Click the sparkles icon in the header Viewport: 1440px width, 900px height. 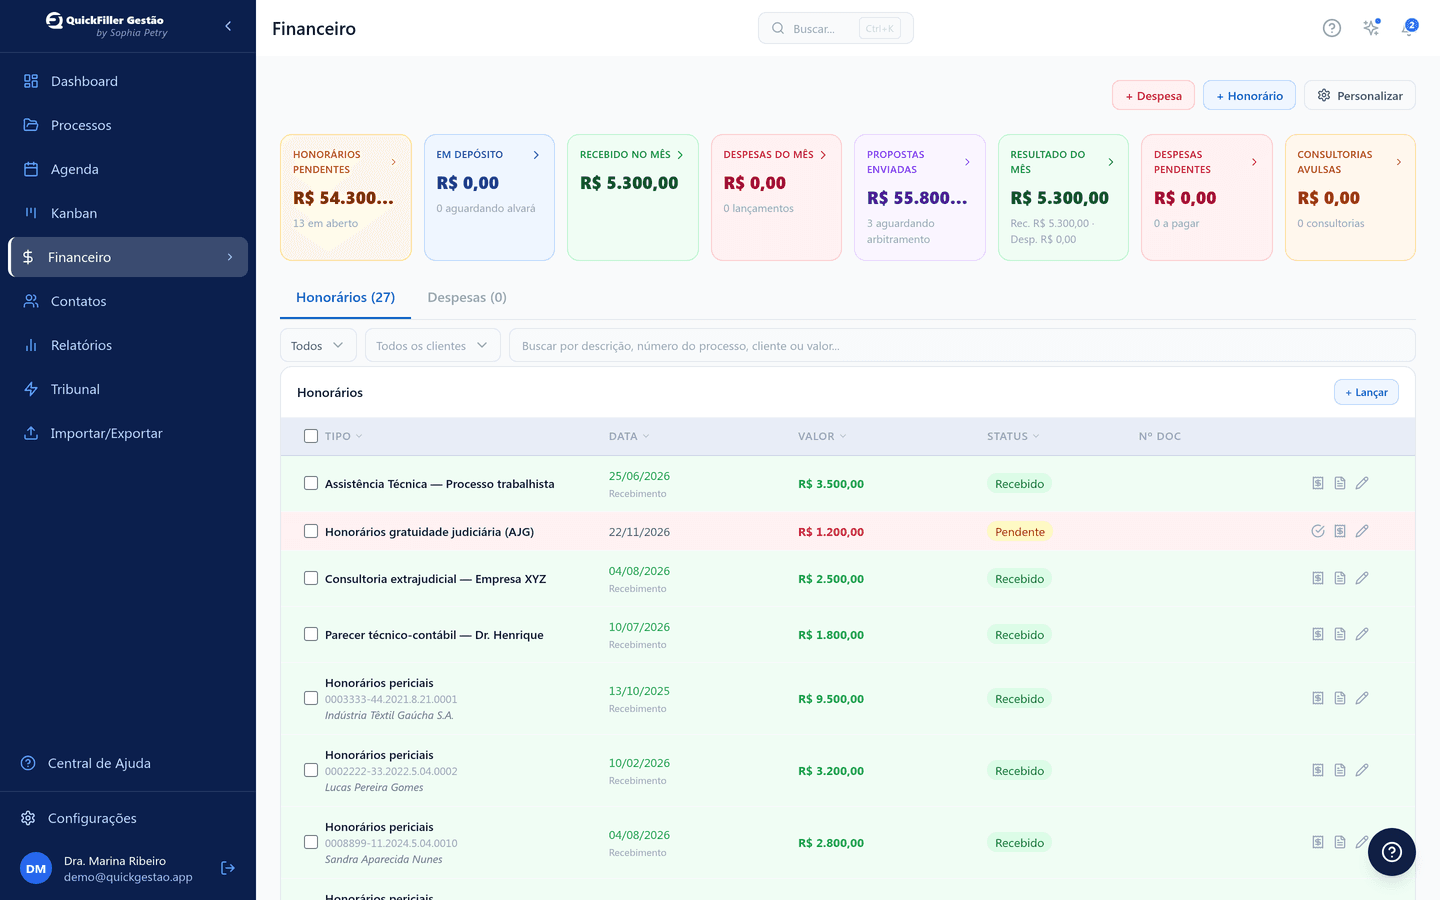(x=1371, y=28)
